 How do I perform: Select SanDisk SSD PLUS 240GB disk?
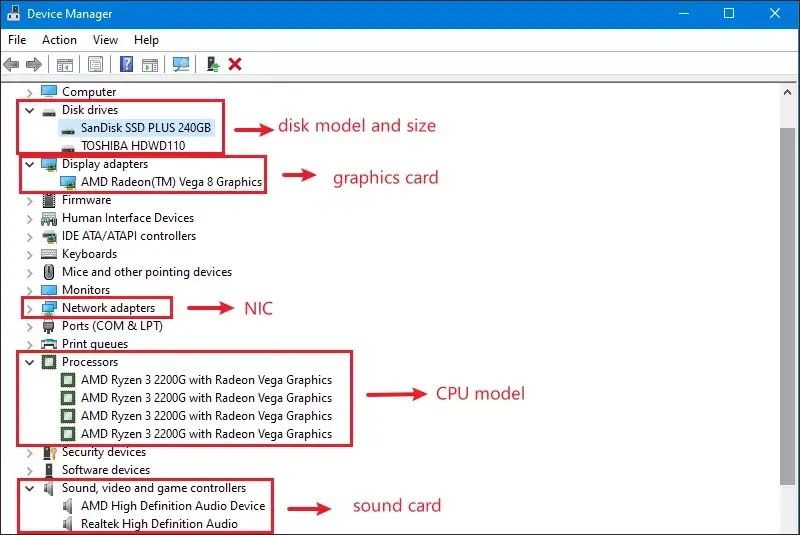[x=145, y=128]
